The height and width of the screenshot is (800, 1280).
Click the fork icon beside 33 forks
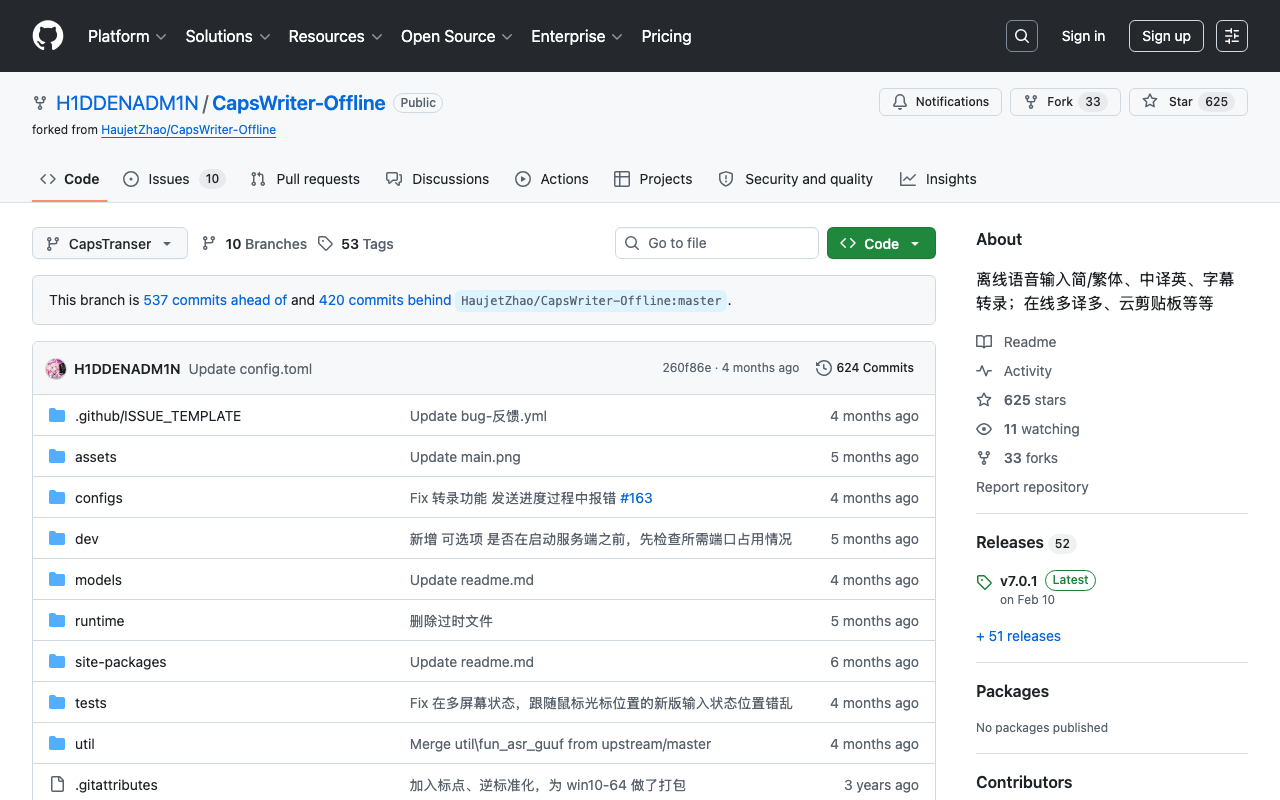pos(984,458)
